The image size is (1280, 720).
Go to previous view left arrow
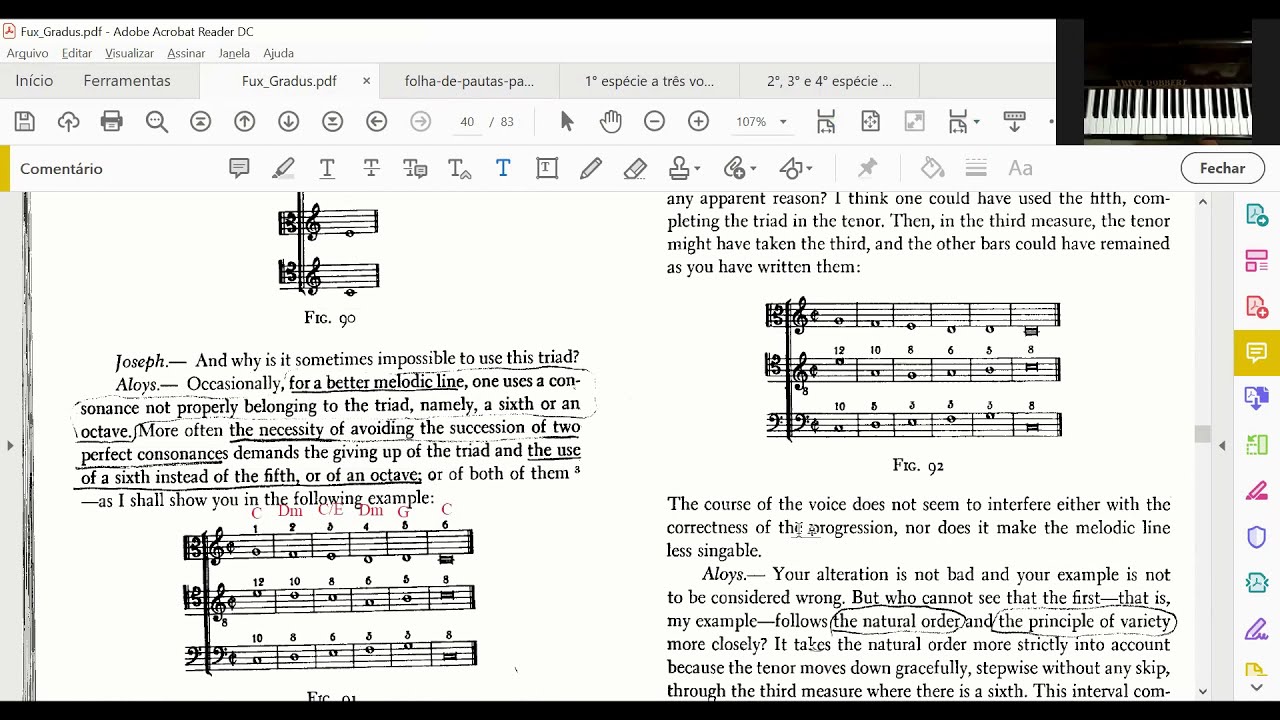[377, 122]
